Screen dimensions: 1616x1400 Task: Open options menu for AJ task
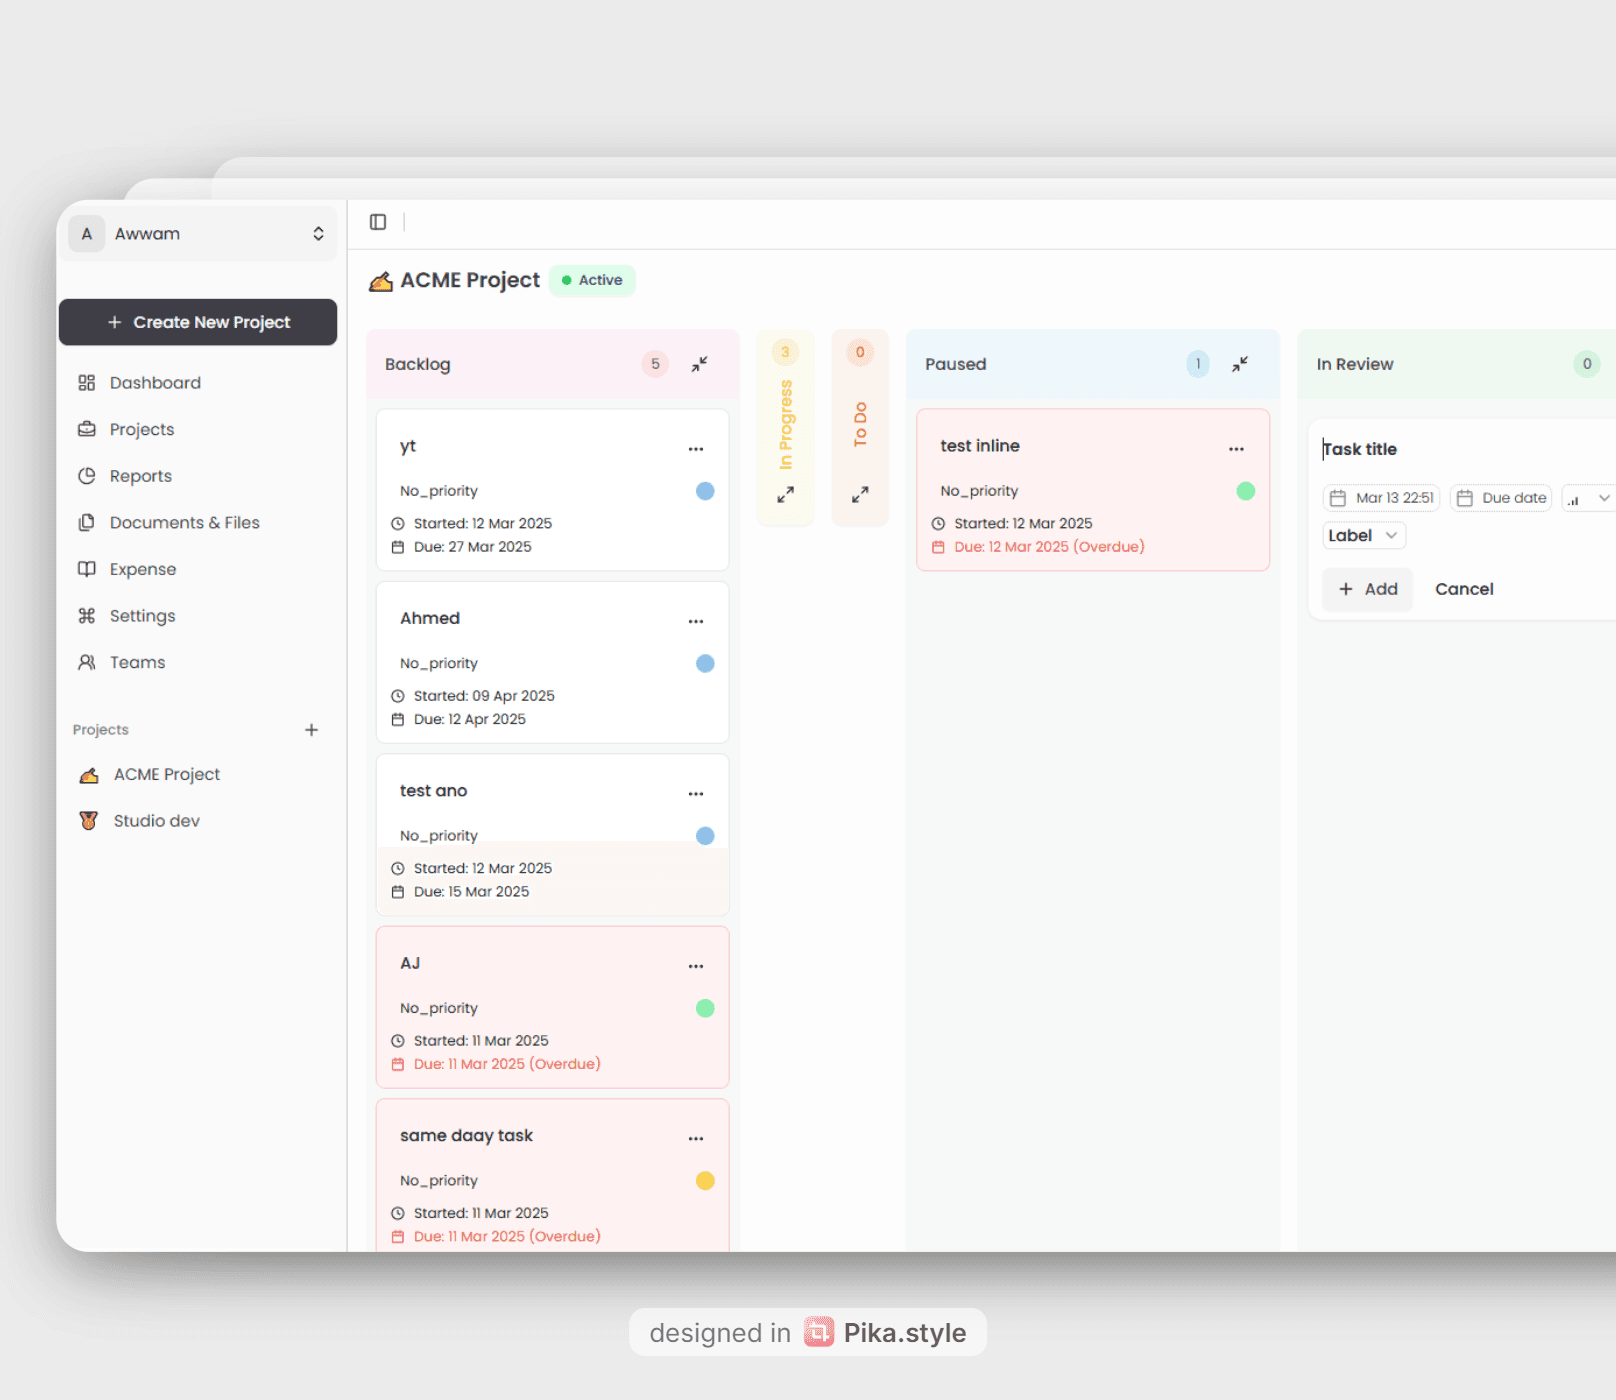pos(696,966)
